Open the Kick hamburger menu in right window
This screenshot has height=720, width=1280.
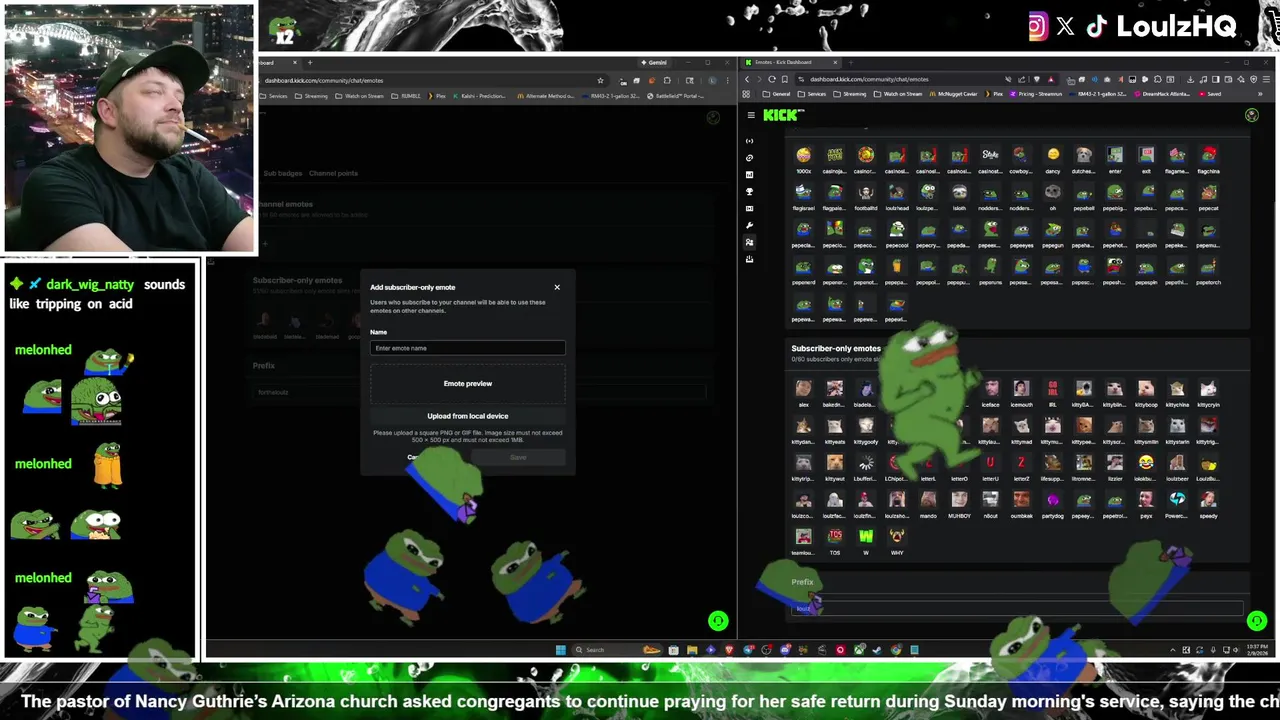(x=751, y=115)
